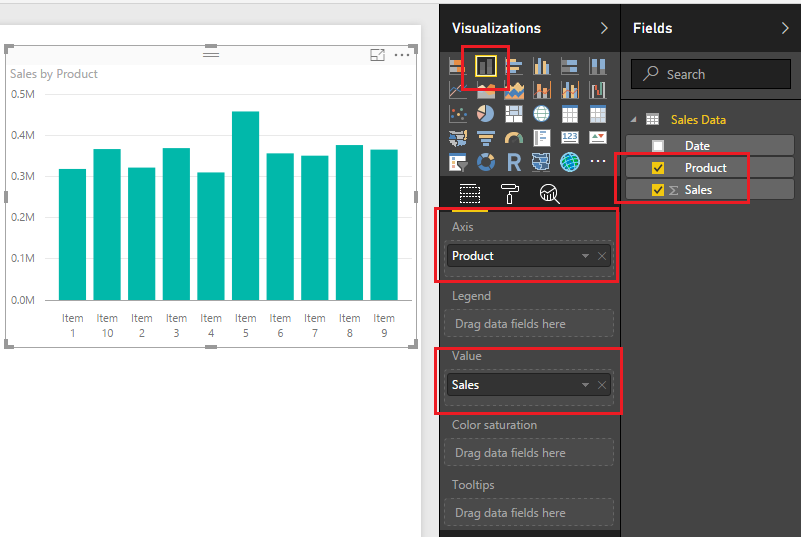The image size is (801, 537).
Task: Select the line and clustered column chart
Action: click(x=570, y=90)
